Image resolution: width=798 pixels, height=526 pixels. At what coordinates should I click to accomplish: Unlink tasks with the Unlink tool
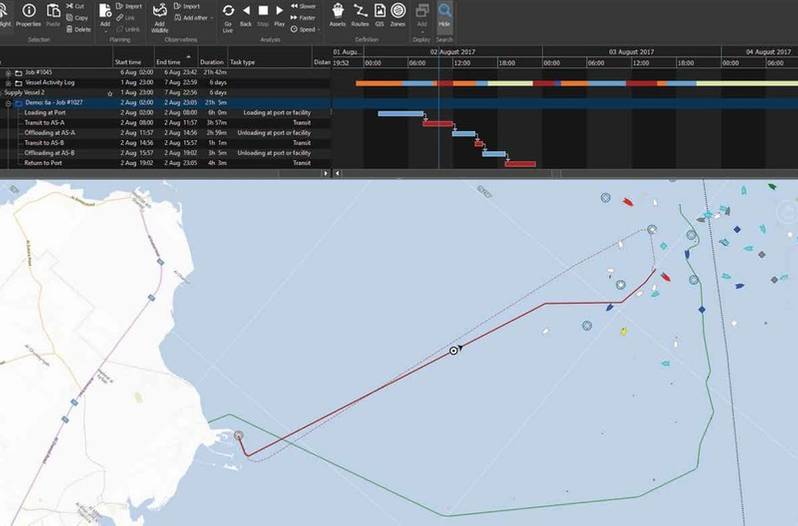128,30
